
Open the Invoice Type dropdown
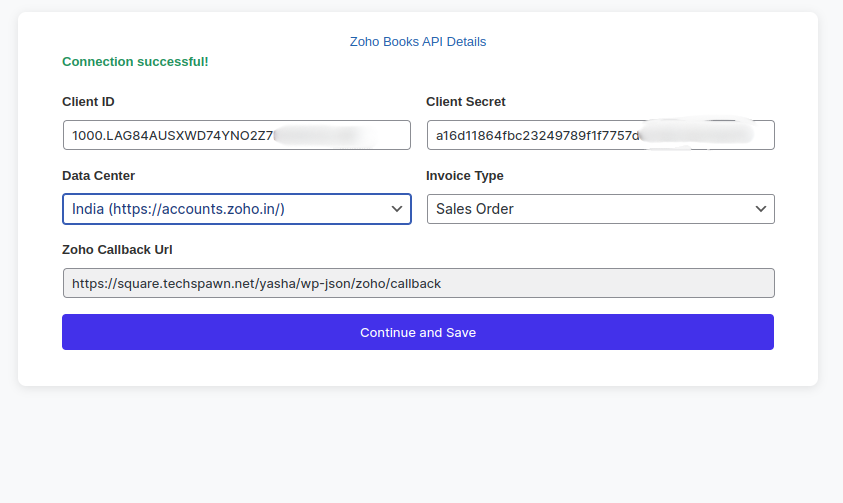tap(600, 209)
